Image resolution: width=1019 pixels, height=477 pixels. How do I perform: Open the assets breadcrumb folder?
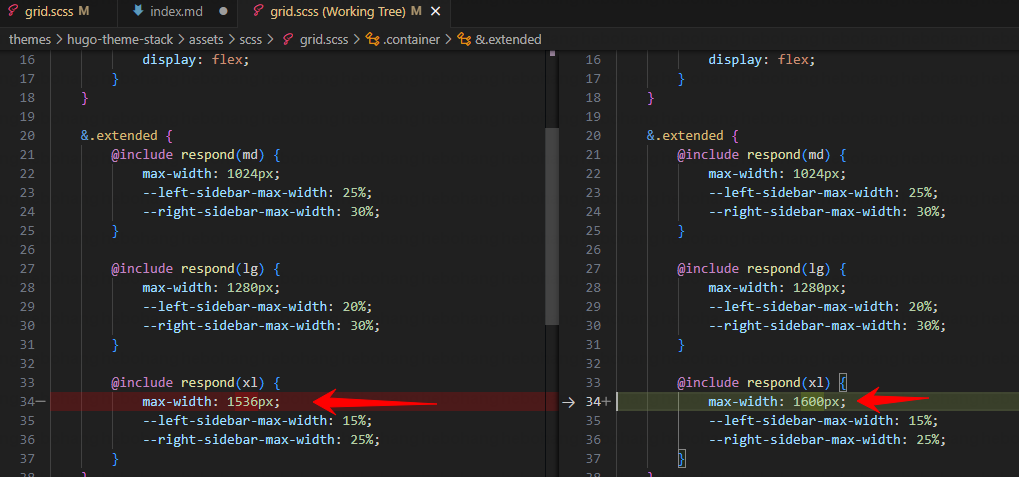pos(206,40)
